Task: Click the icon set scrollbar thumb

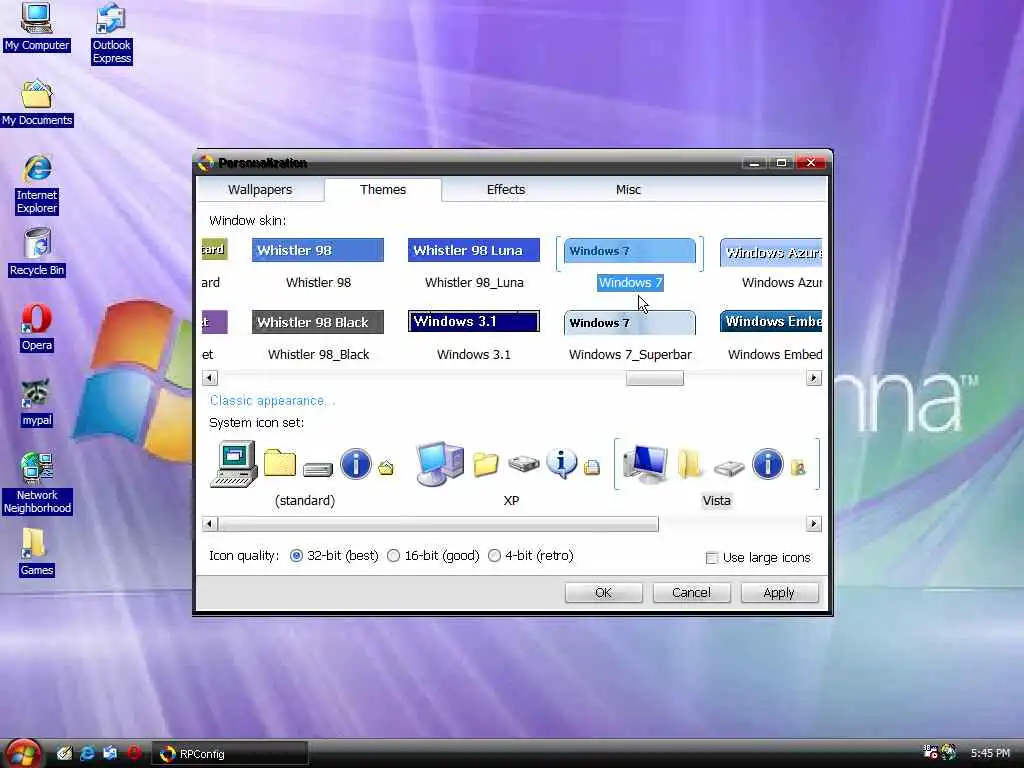Action: [438, 524]
